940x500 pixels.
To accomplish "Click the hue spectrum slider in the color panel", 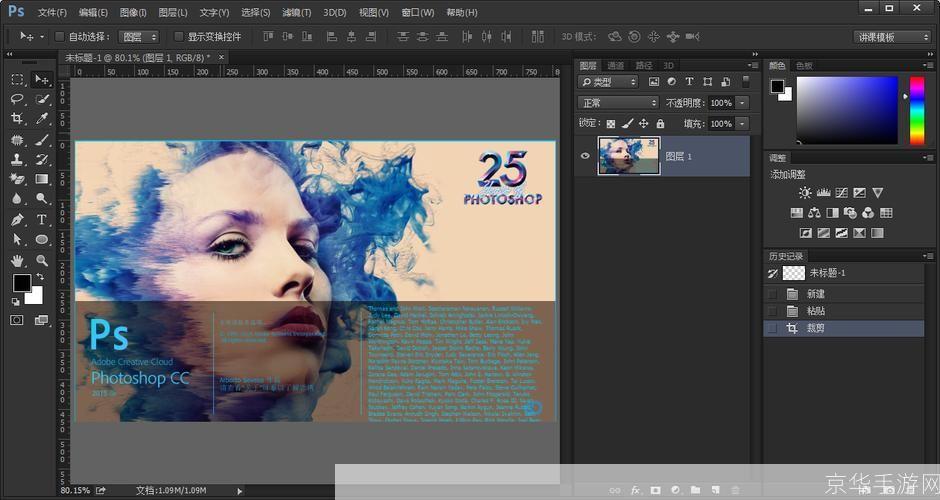I will coord(917,110).
